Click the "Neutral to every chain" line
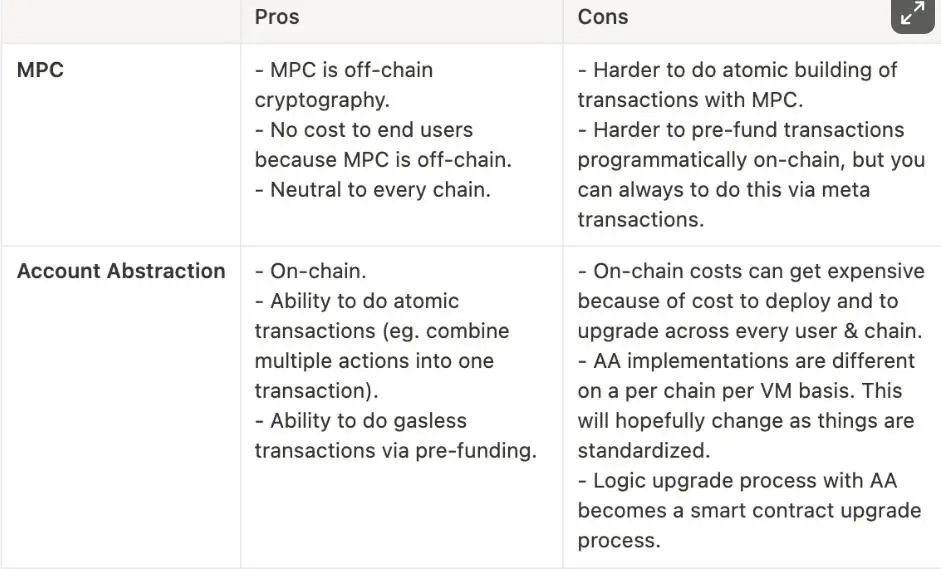 [x=373, y=189]
